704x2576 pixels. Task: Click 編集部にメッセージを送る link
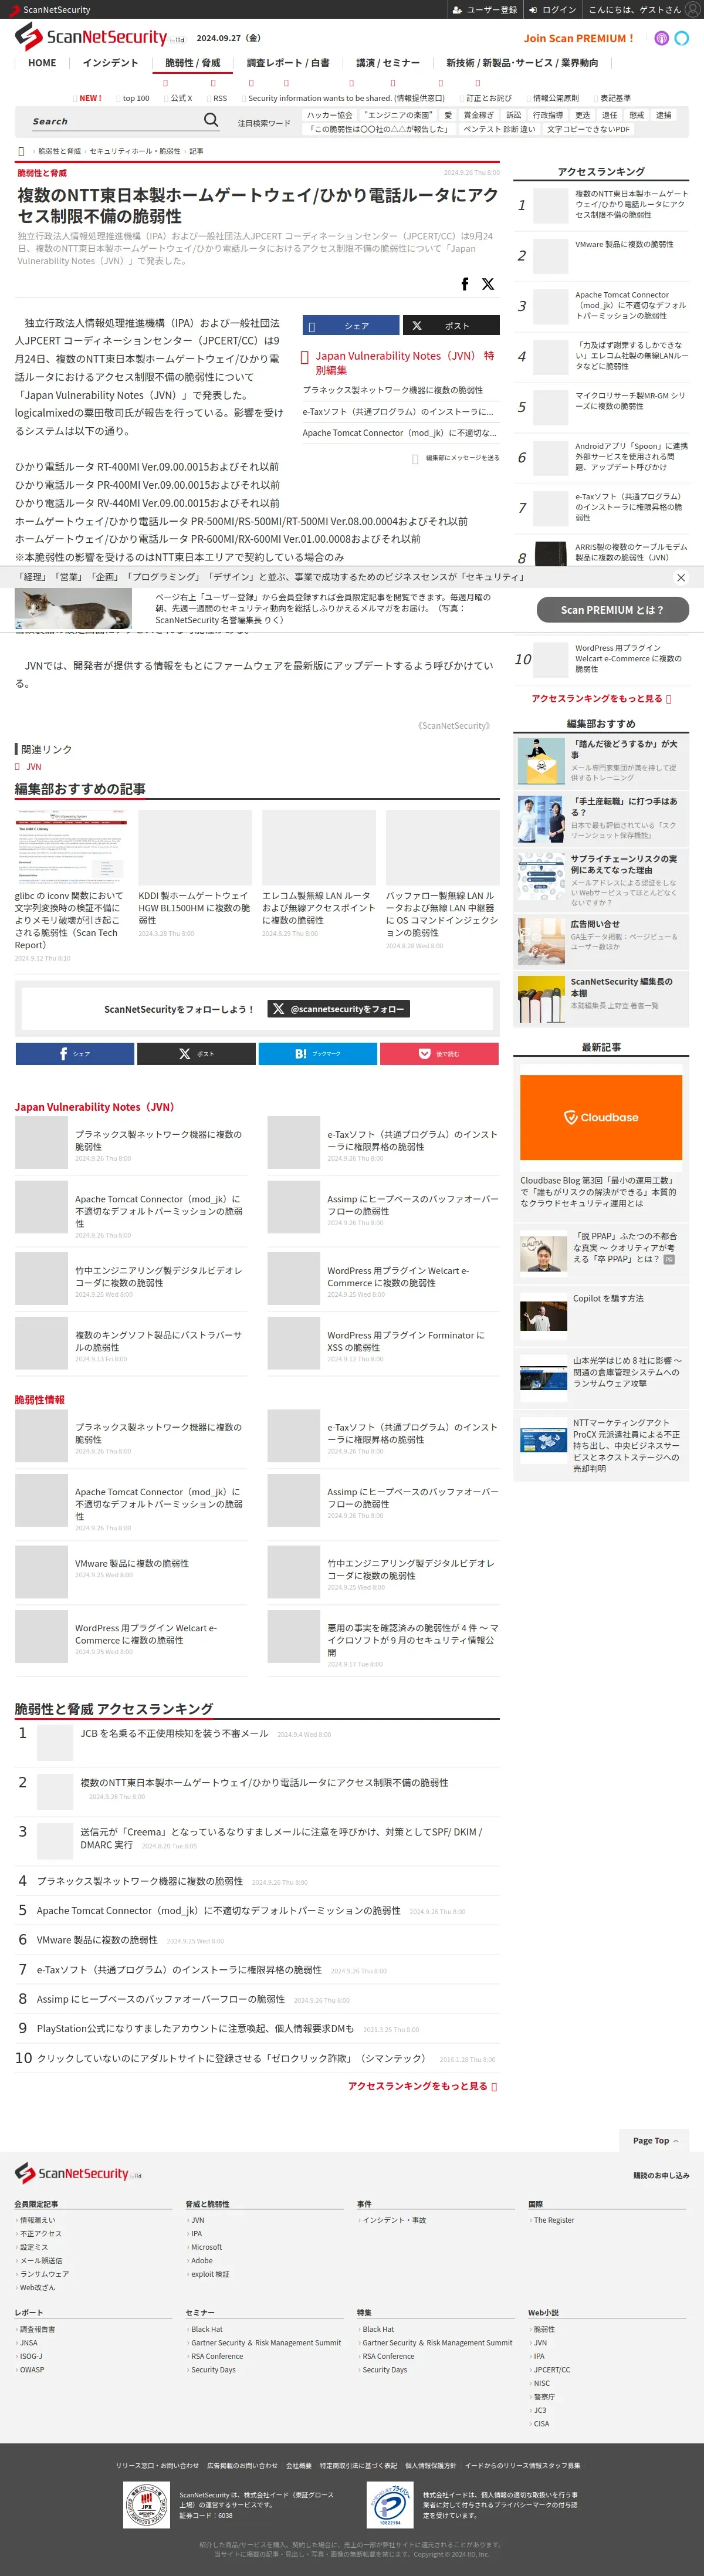[x=462, y=458]
